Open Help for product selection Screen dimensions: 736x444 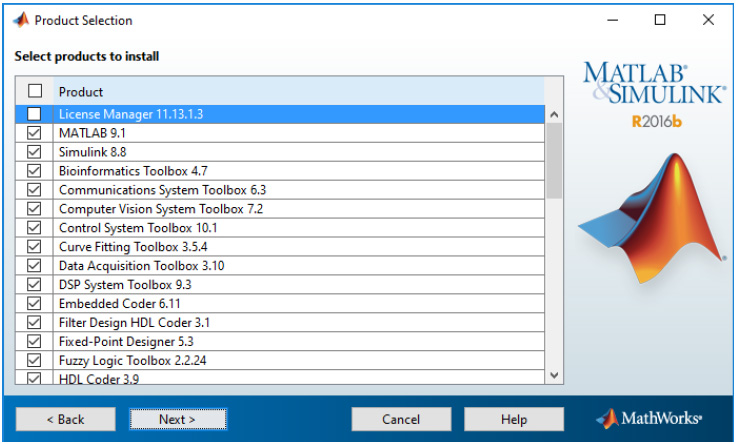pyautogui.click(x=514, y=419)
